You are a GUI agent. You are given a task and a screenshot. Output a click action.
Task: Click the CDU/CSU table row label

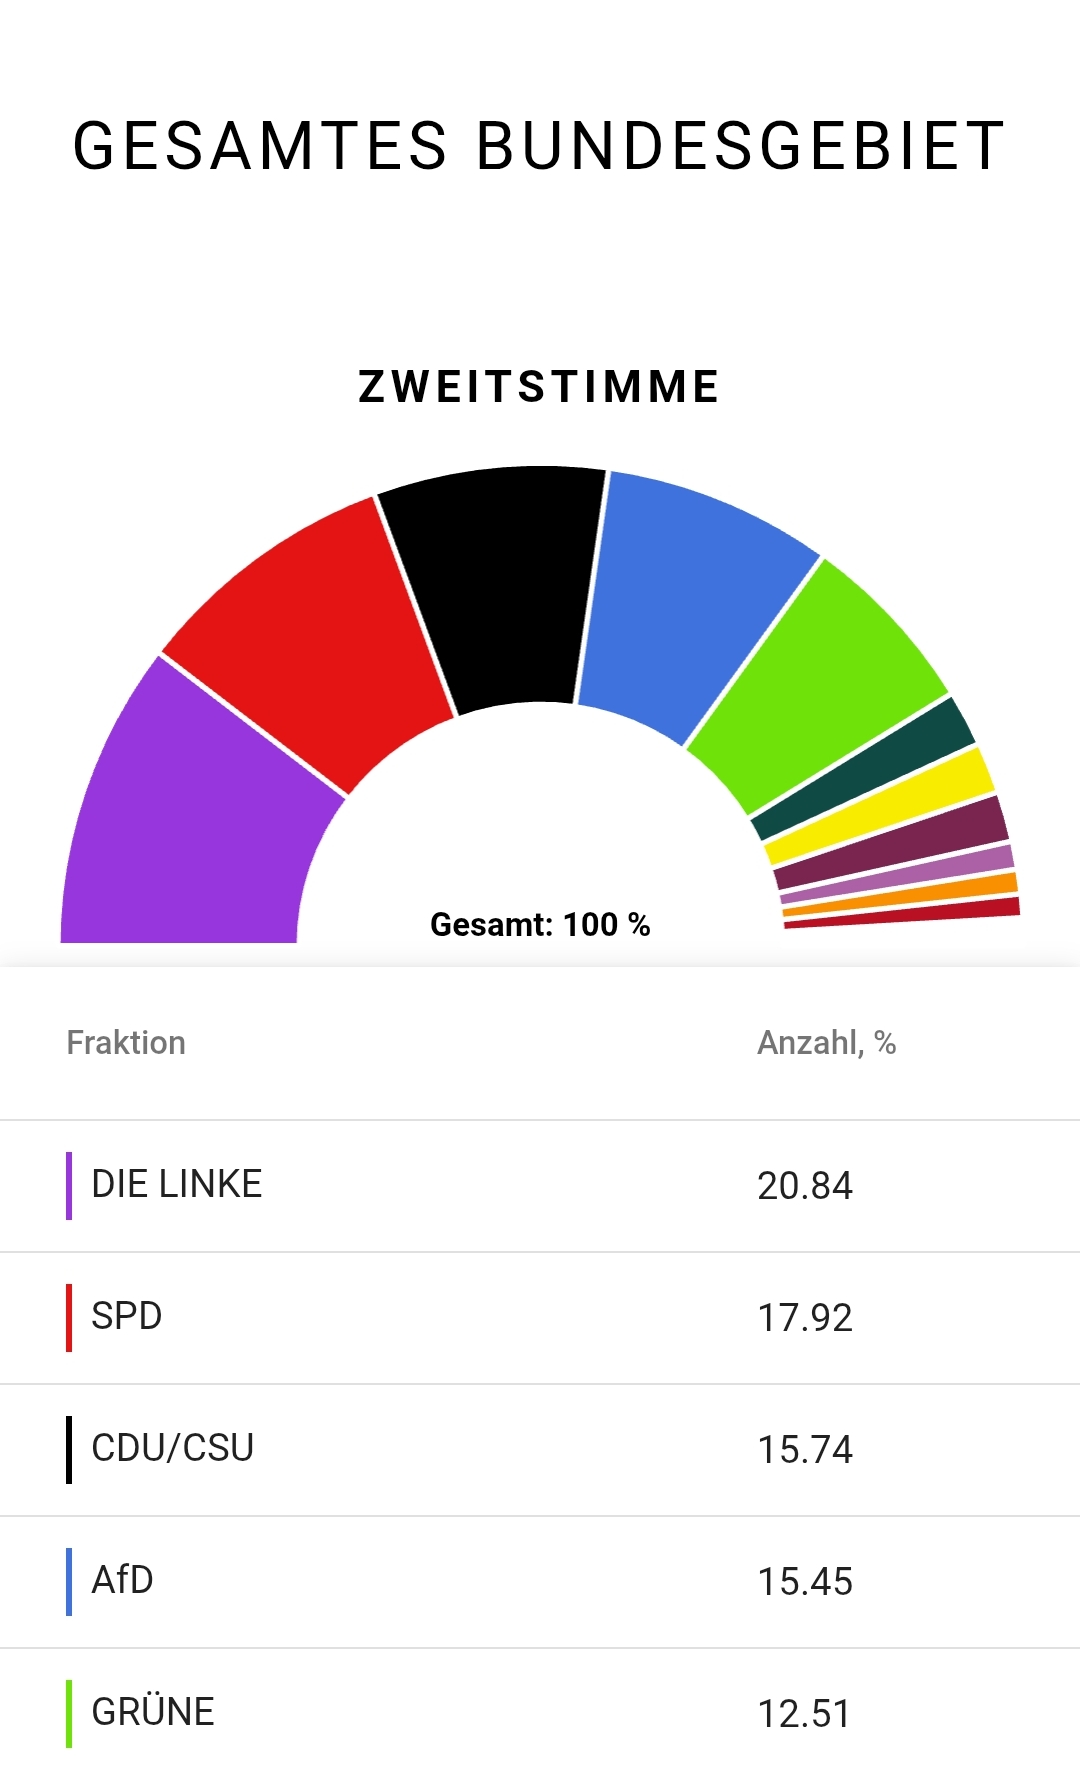(x=172, y=1449)
